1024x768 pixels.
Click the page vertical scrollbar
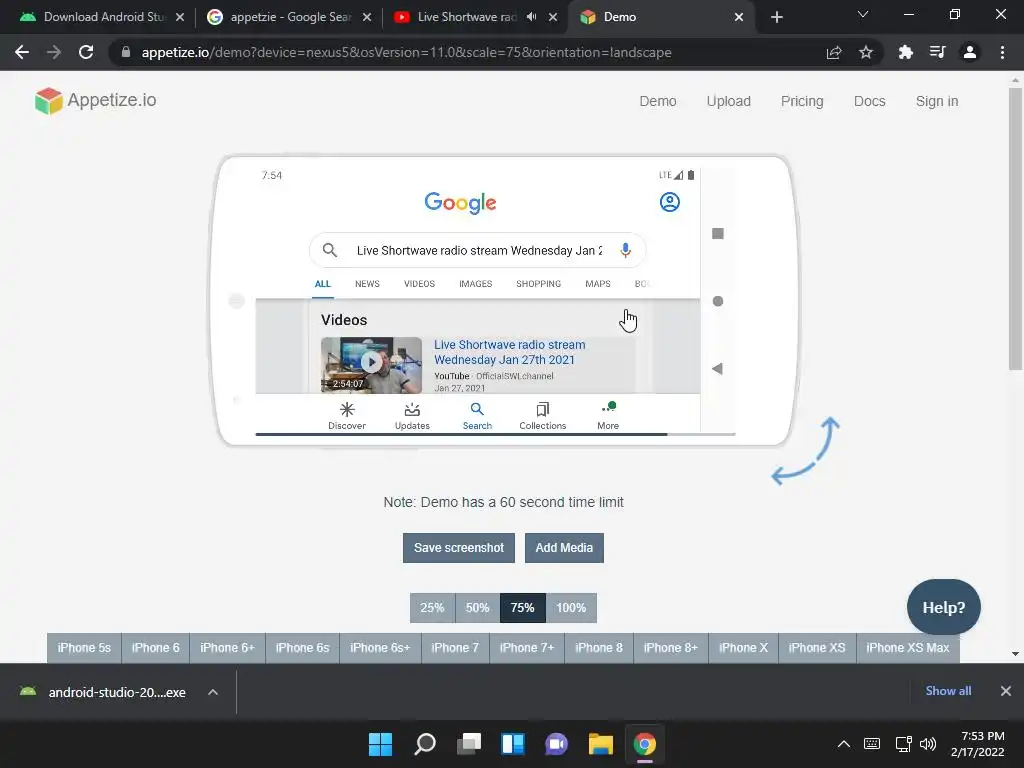click(x=1015, y=229)
